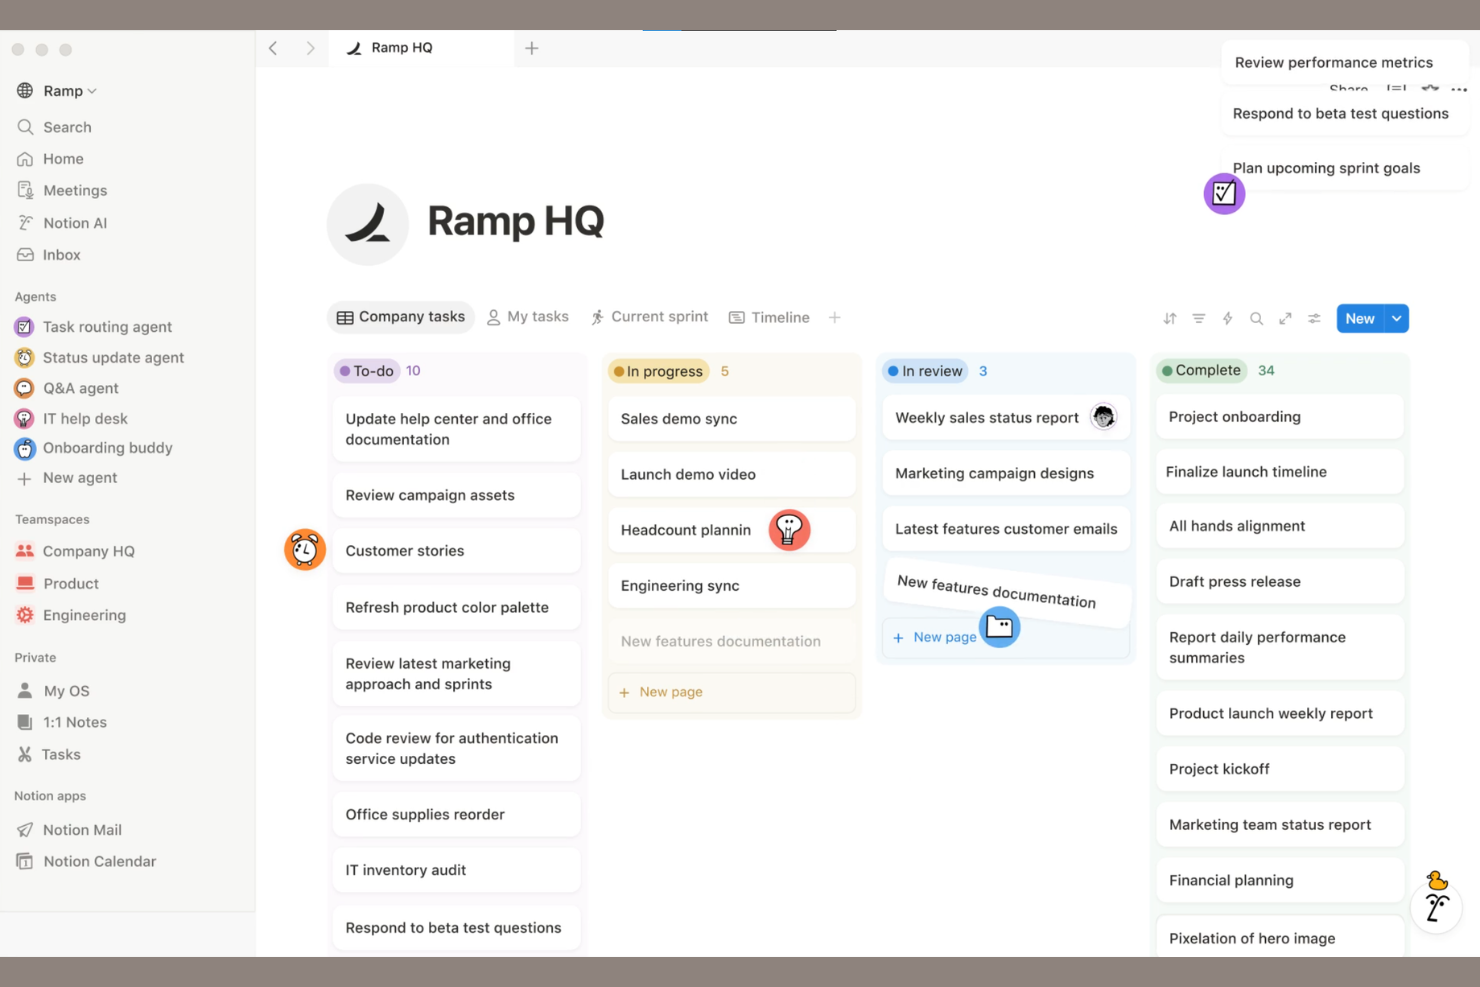Viewport: 1480px width, 987px height.
Task: Open the Project onboarding card
Action: pyautogui.click(x=1280, y=417)
